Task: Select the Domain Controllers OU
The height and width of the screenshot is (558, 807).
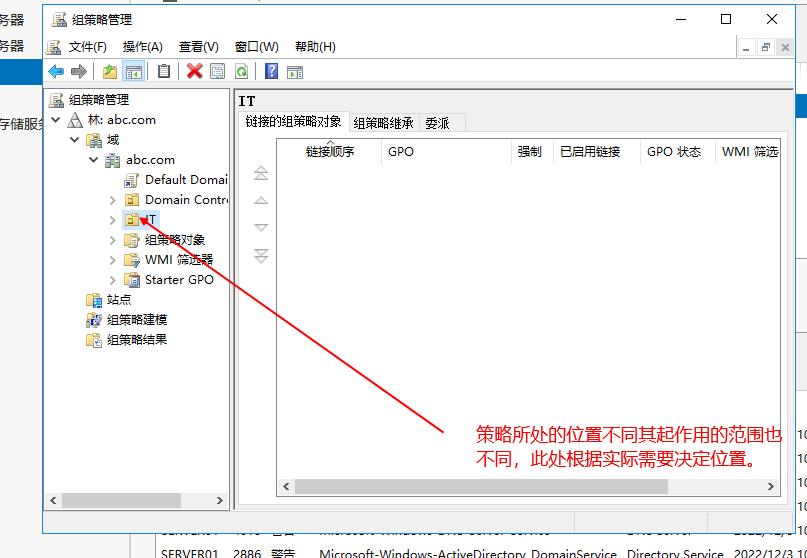Action: 186,200
